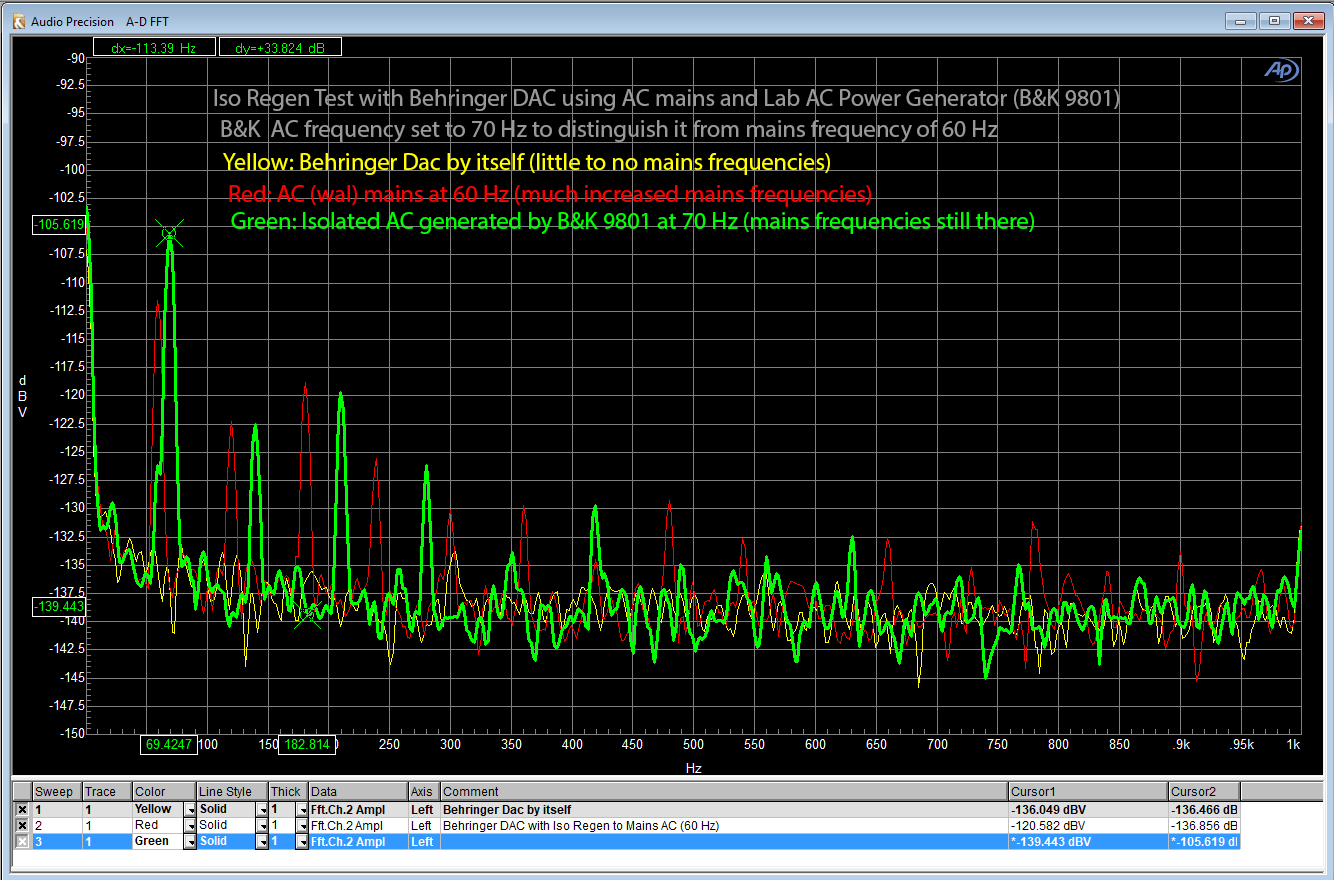Open Color dropdown for the Green trace
Screen dimensions: 1334x880
coord(190,842)
